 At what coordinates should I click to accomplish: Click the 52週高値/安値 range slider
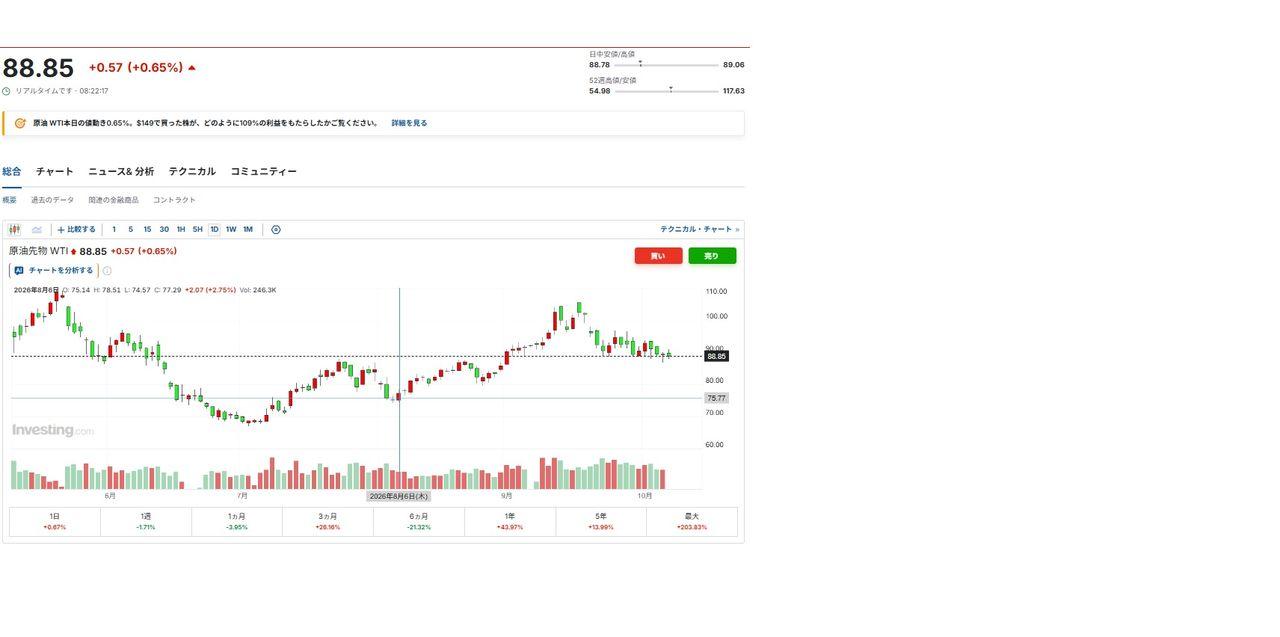(666, 91)
